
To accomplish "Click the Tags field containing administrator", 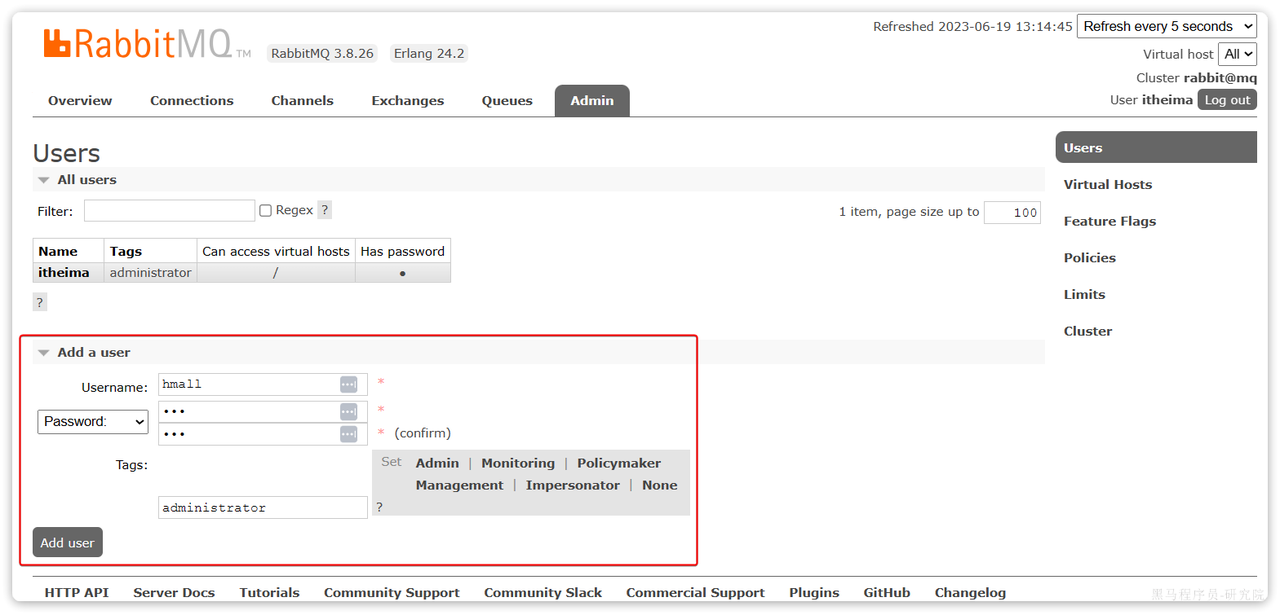I will pos(263,508).
